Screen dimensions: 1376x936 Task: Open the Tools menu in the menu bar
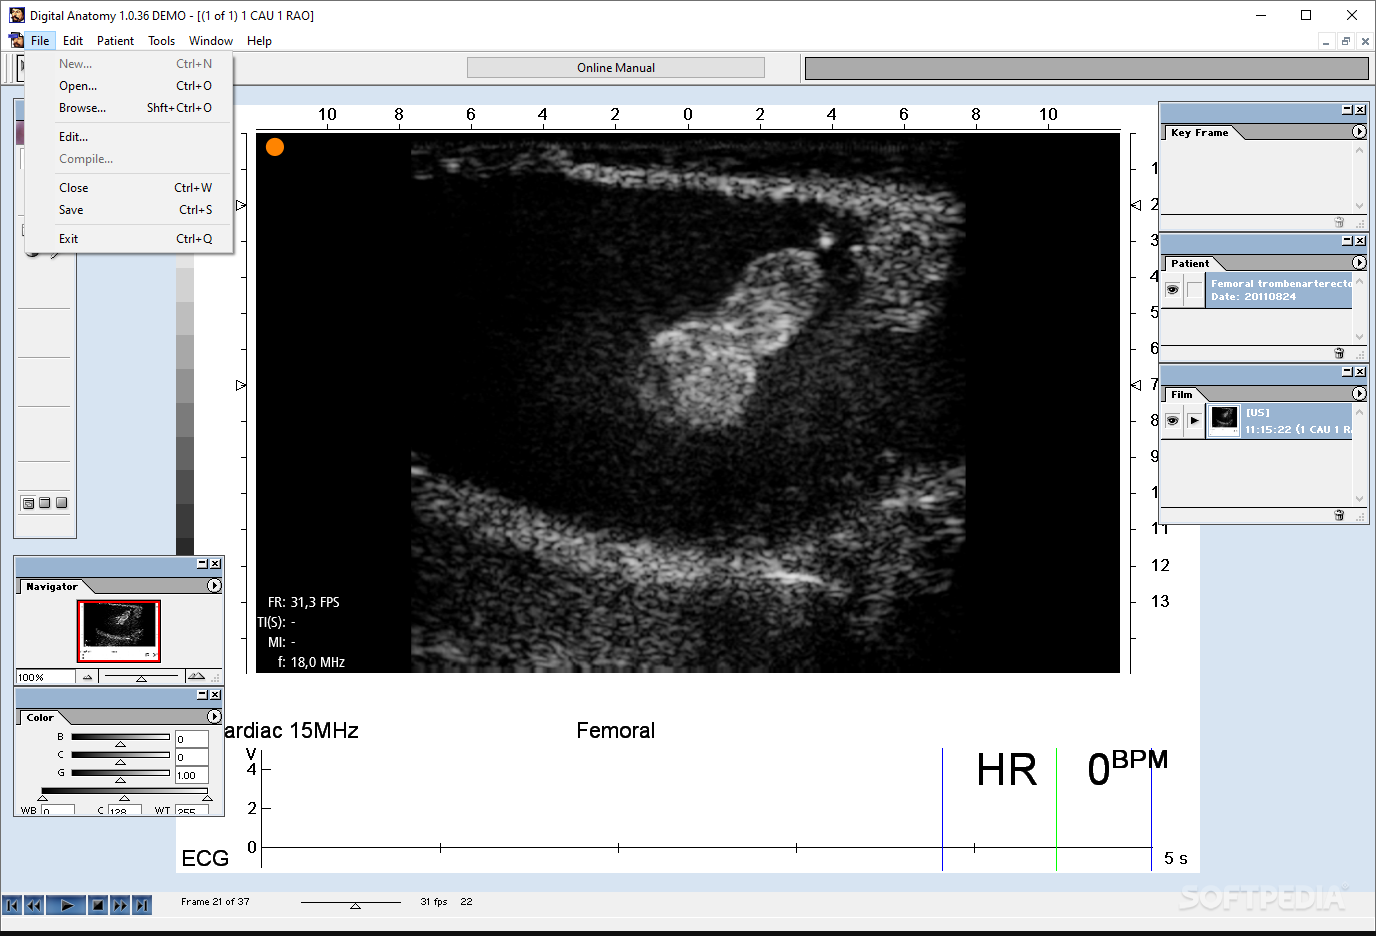[161, 41]
